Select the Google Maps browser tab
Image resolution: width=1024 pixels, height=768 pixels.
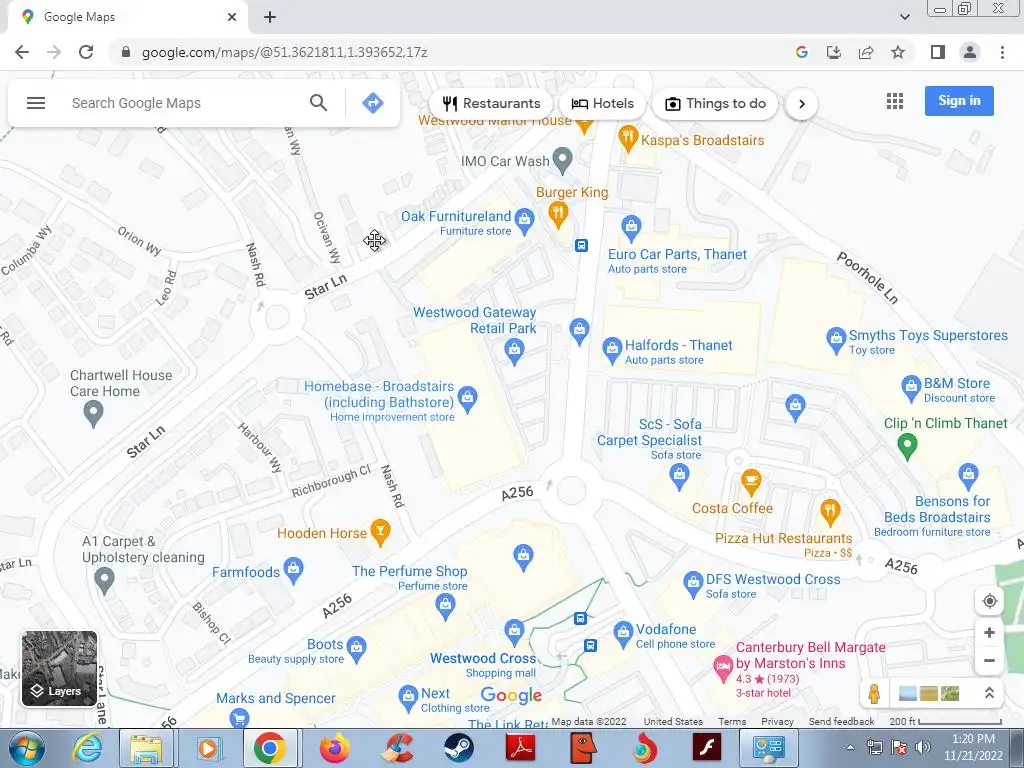[127, 17]
